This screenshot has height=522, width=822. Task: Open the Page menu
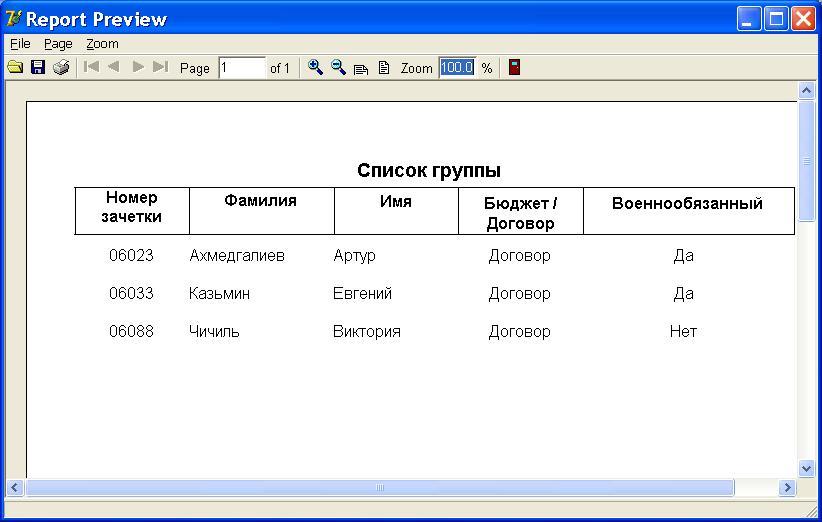pyautogui.click(x=58, y=44)
